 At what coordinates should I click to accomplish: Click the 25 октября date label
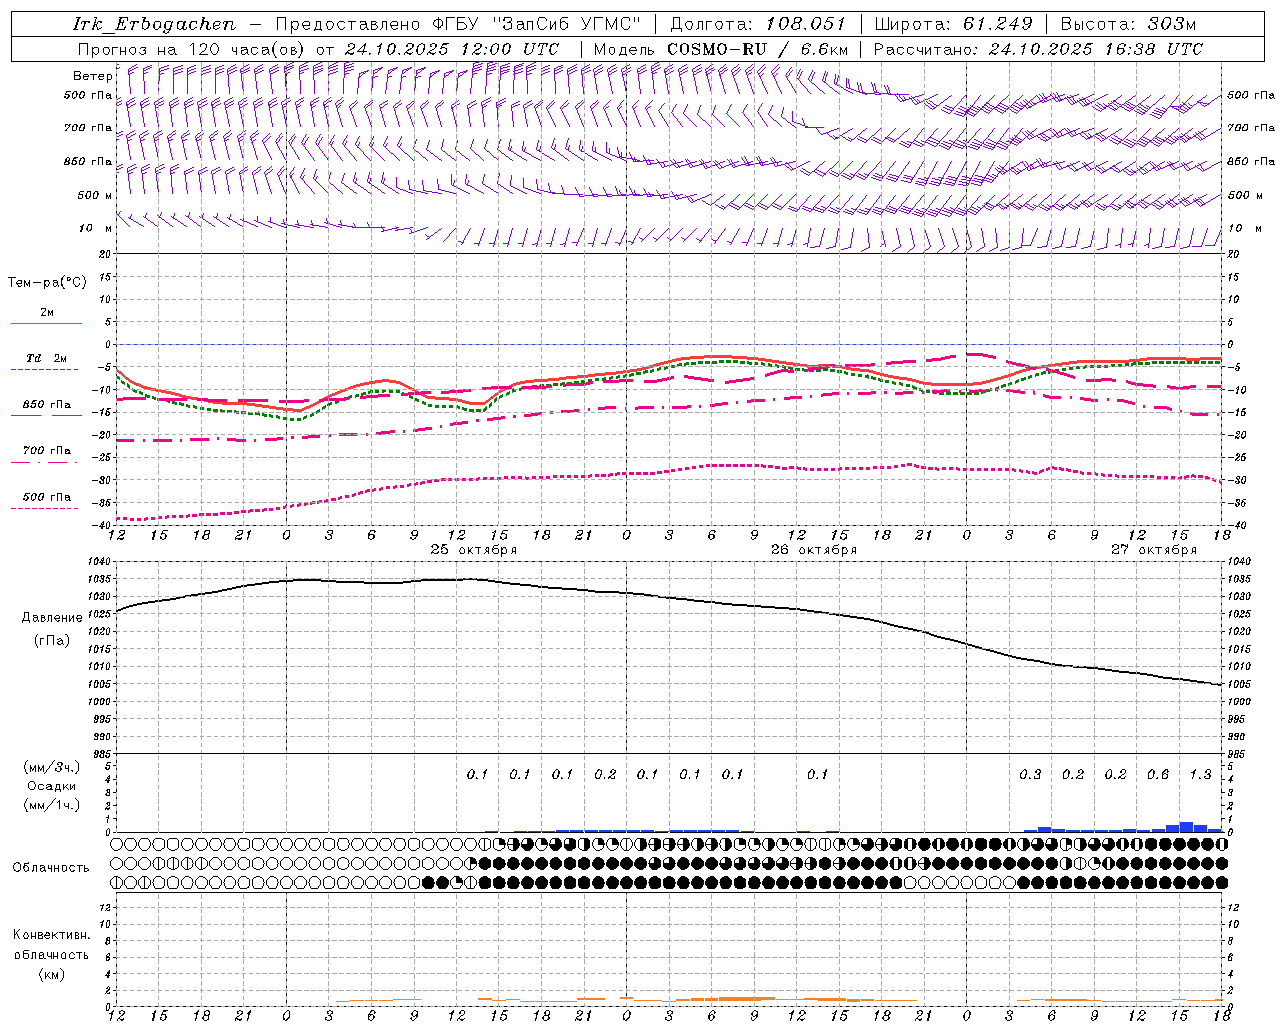pyautogui.click(x=474, y=550)
